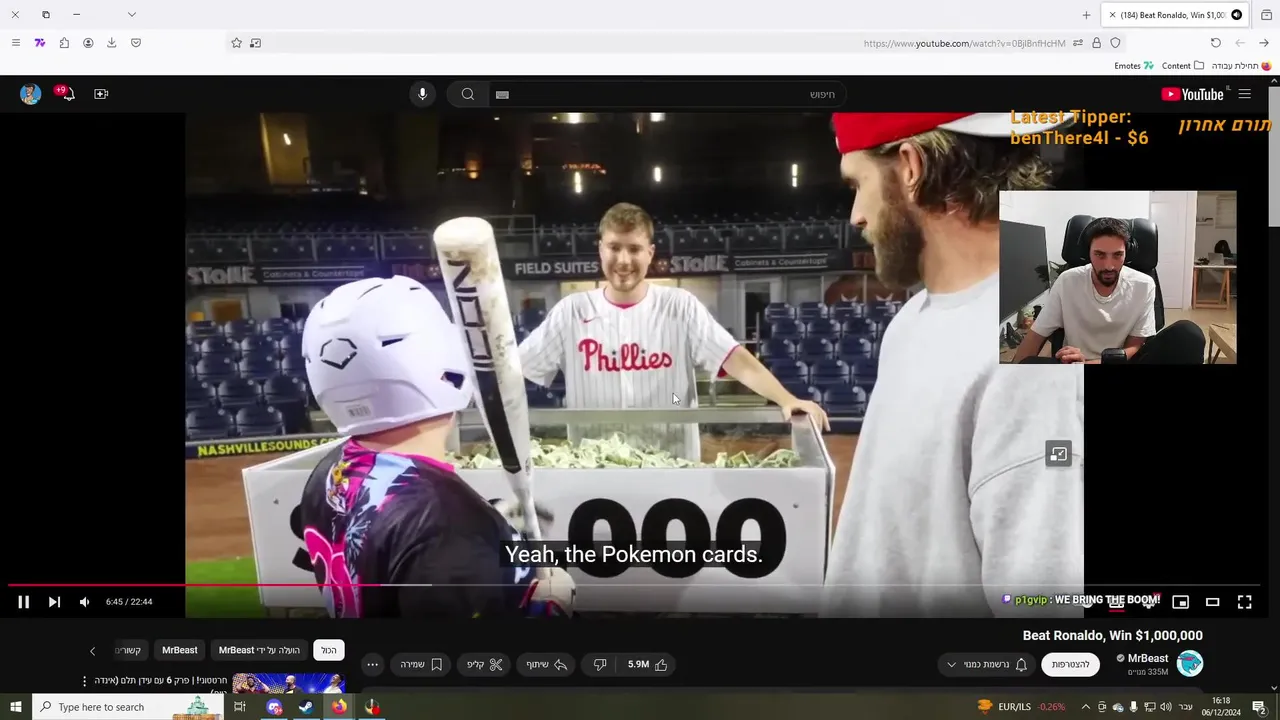Like the video with 5.9M likes
Image resolution: width=1280 pixels, height=720 pixels.
(648, 664)
